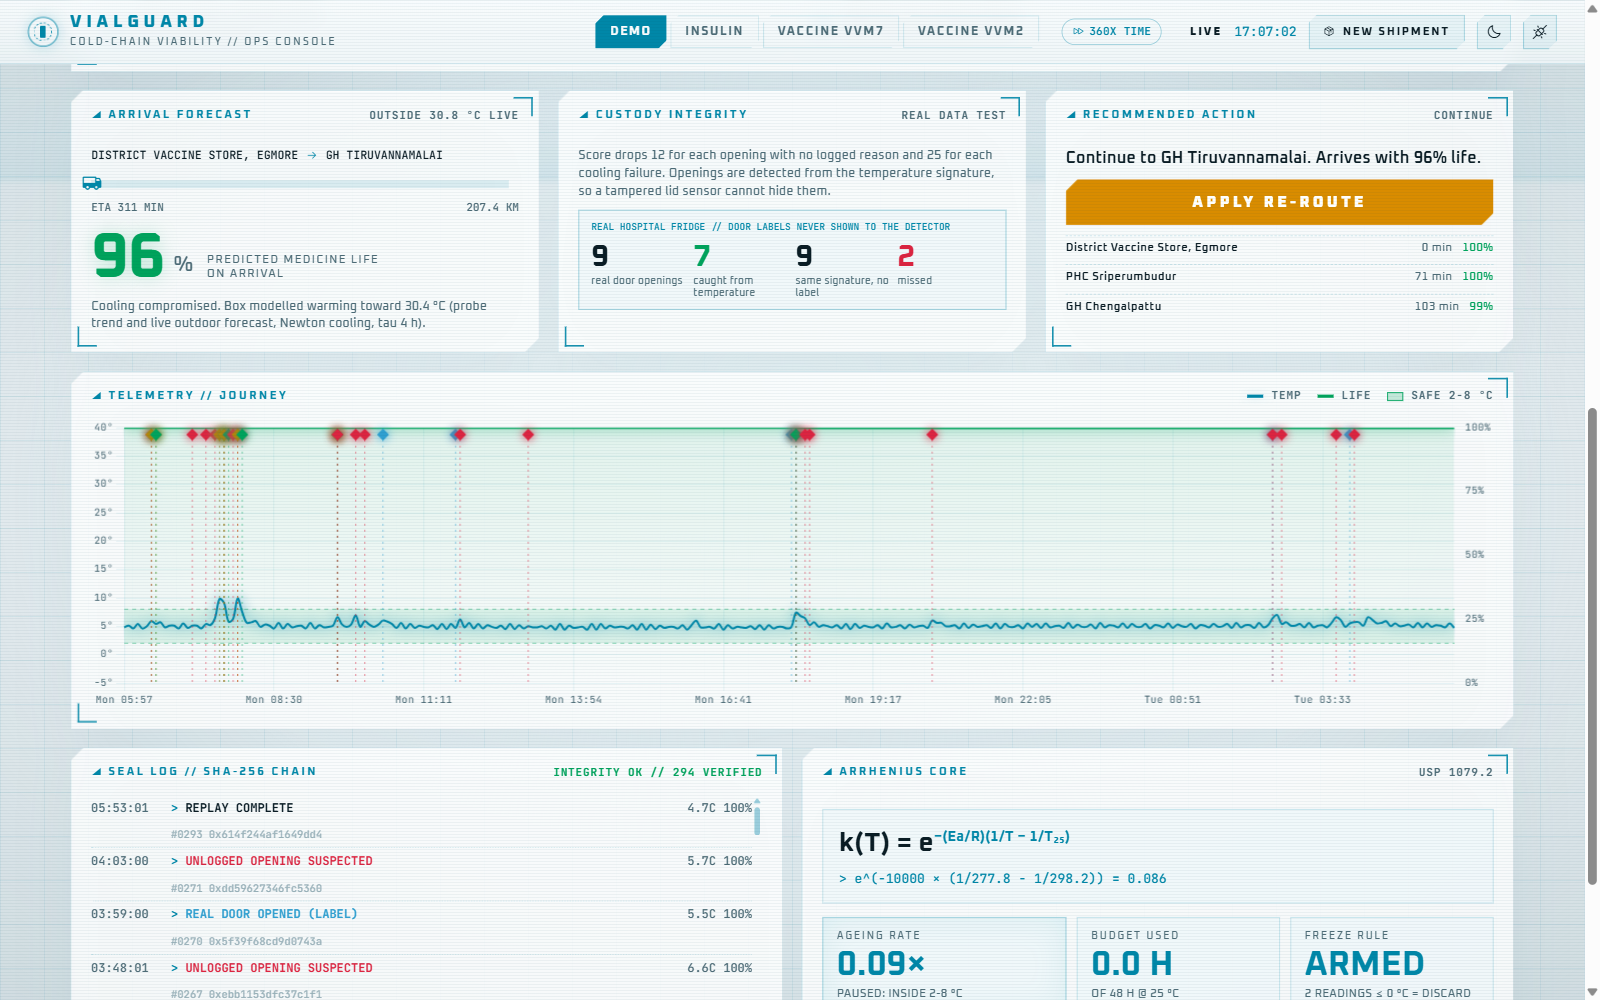The image size is (1600, 1000).
Task: Click the Arrhenius k(T) formula box
Action: point(1158,857)
